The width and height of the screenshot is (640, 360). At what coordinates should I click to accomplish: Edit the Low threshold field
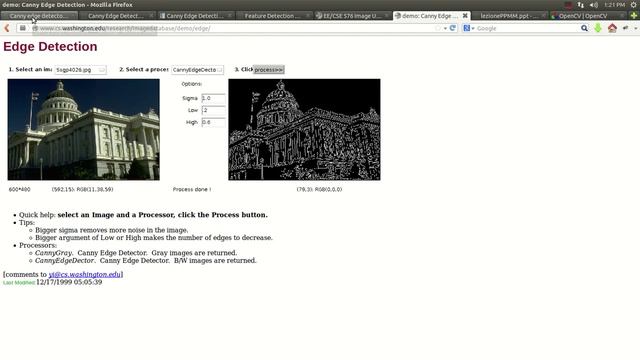pos(213,110)
